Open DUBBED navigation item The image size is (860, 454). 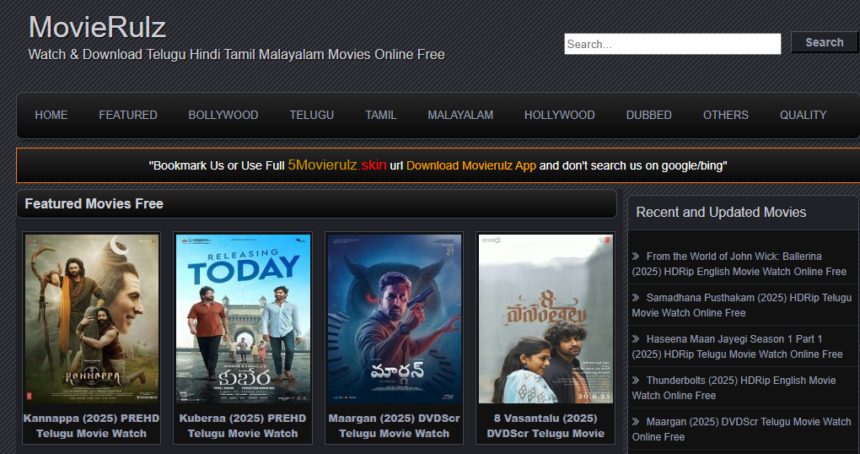tap(649, 115)
